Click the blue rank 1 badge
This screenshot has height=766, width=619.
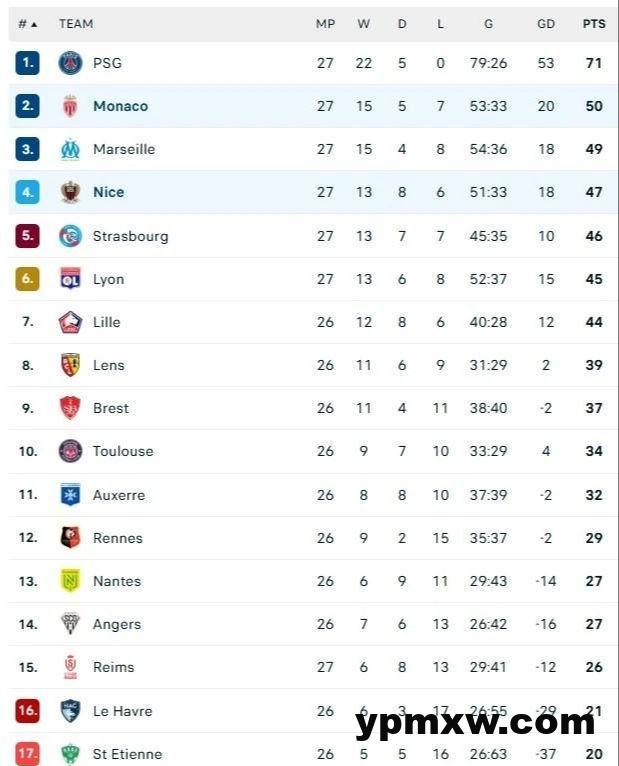click(27, 63)
